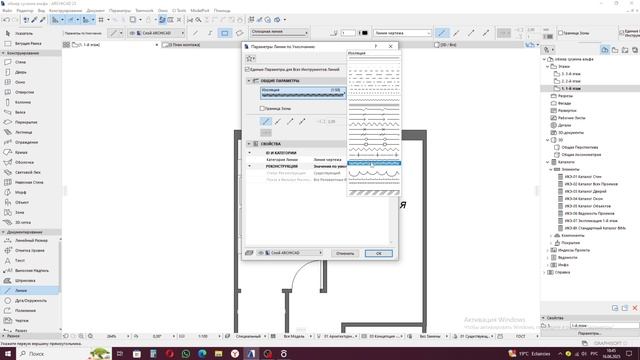640x360 pixels.
Task: Open the File (Файл) menu
Action: [7, 11]
